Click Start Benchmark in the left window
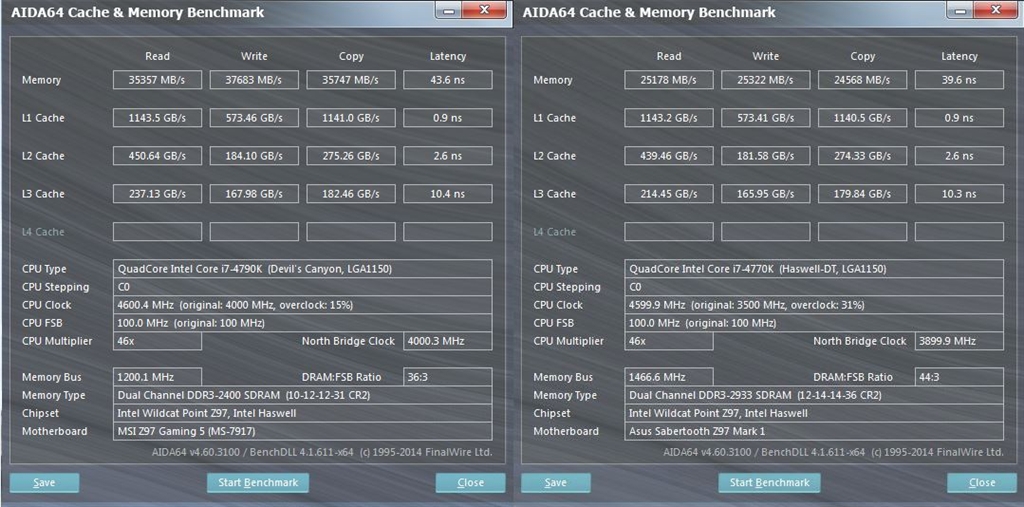 click(x=258, y=483)
